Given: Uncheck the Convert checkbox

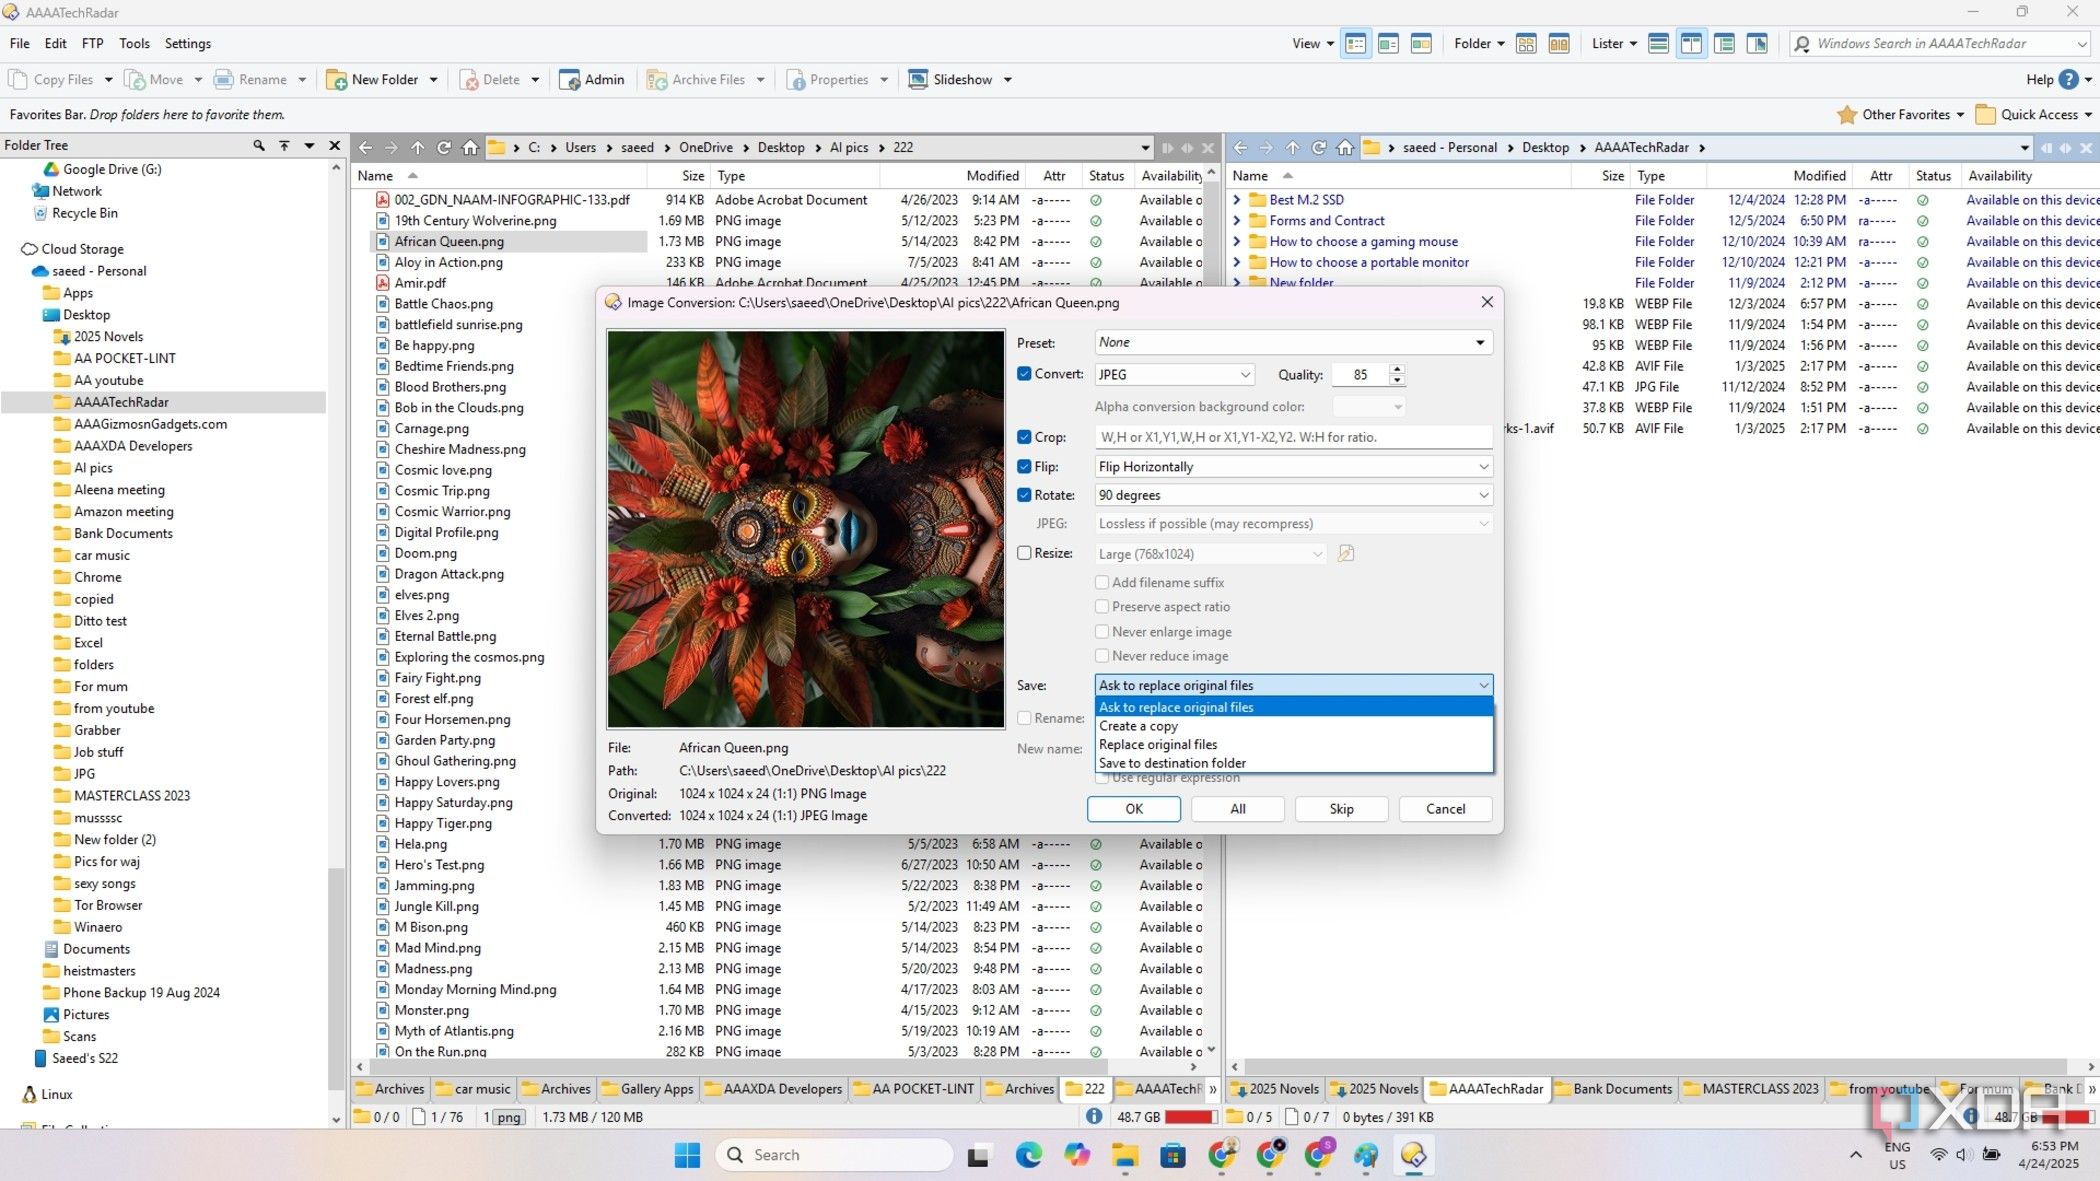Looking at the screenshot, I should click(1024, 374).
